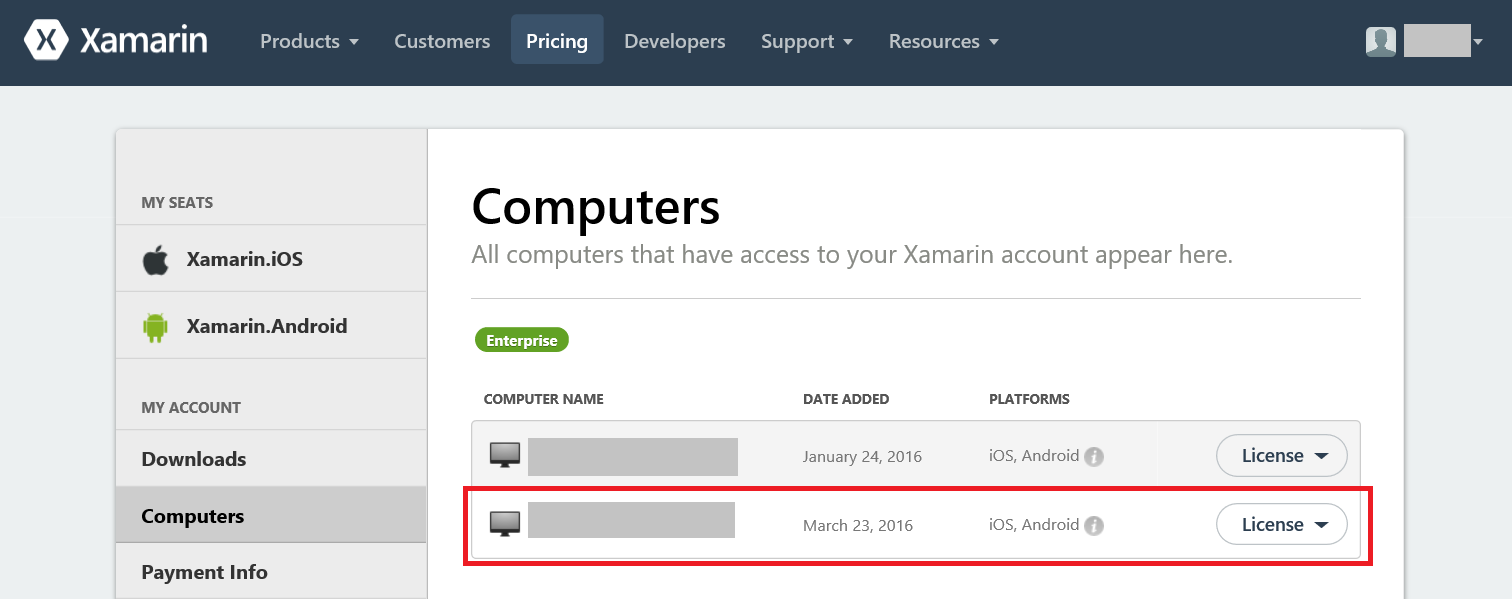Click the Android robot icon in sidebar

coord(155,327)
